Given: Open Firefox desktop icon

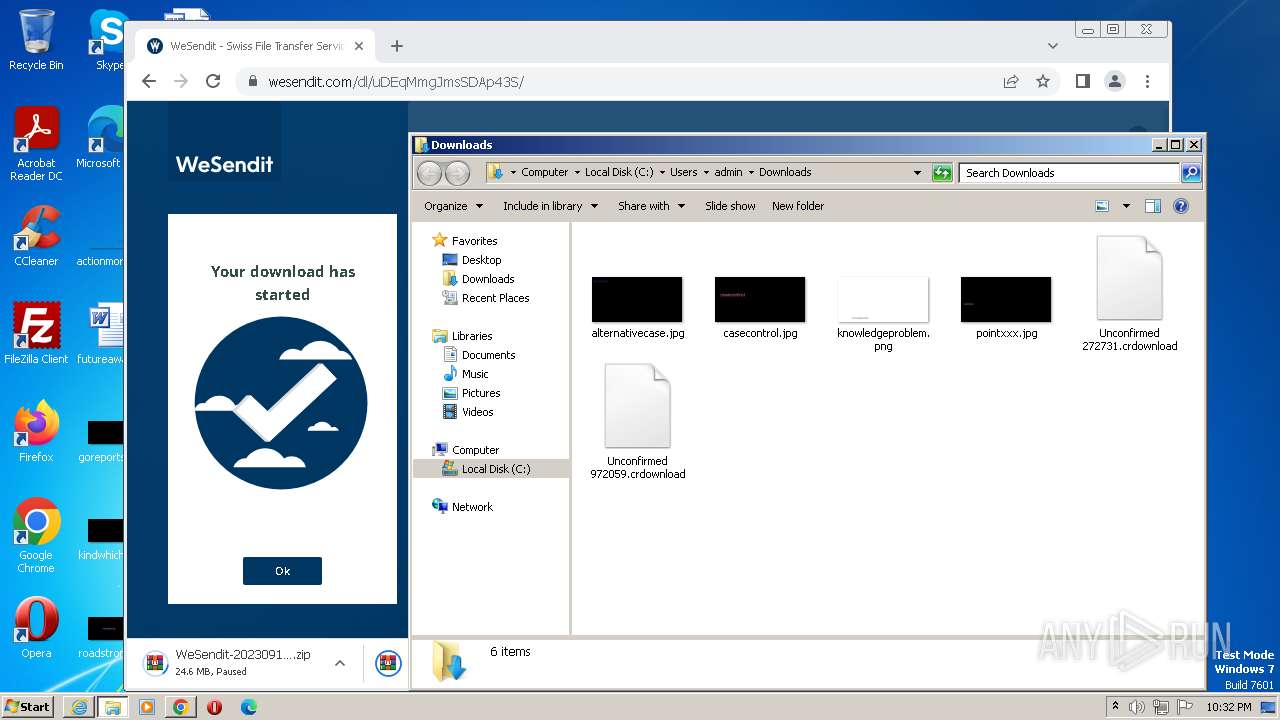Looking at the screenshot, I should (x=36, y=431).
